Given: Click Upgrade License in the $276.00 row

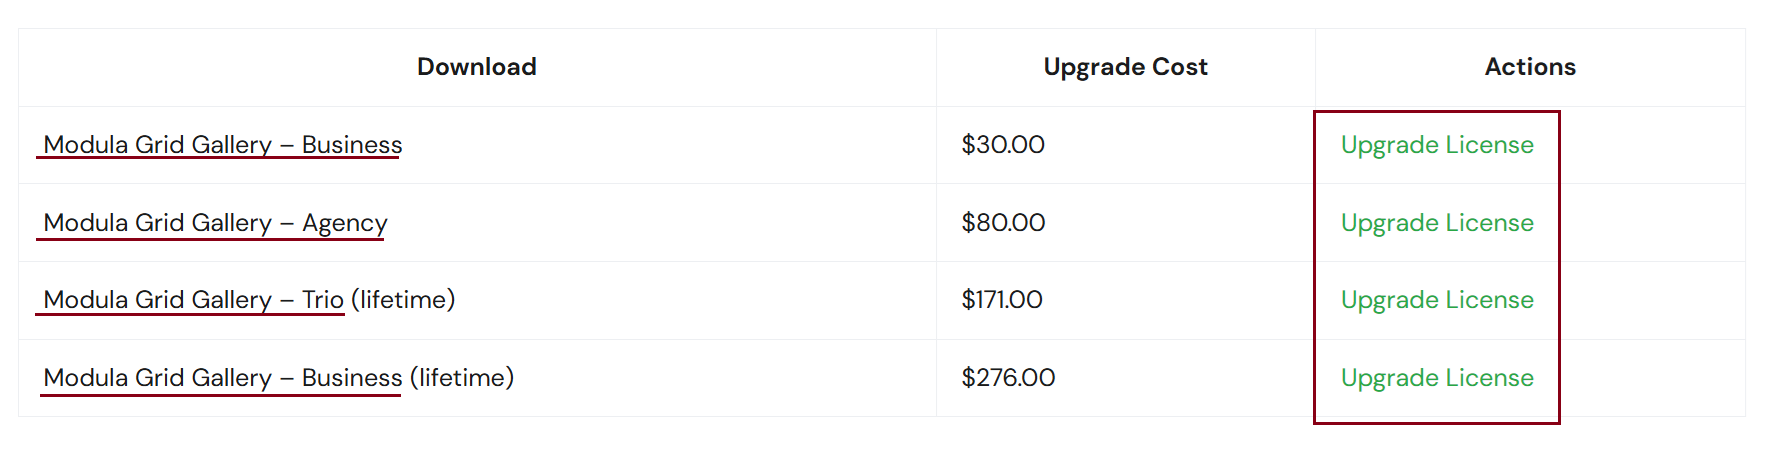Looking at the screenshot, I should click(1436, 378).
